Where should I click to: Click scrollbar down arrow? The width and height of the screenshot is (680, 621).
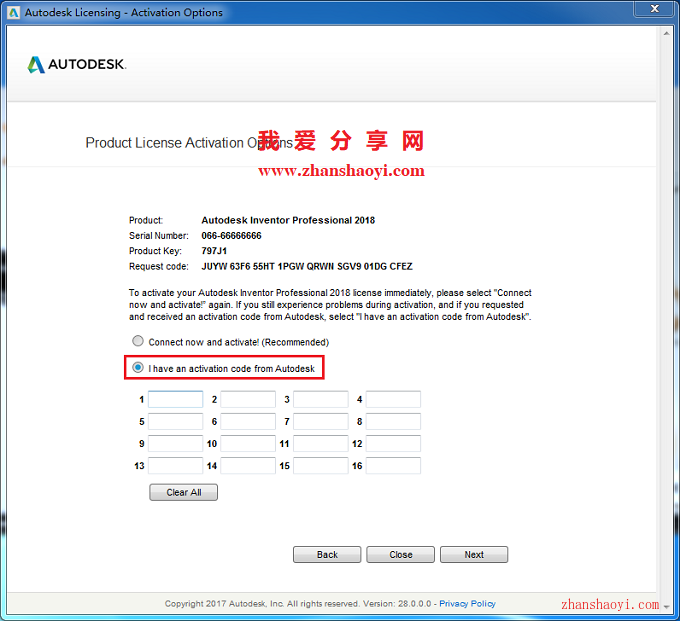pos(667,606)
